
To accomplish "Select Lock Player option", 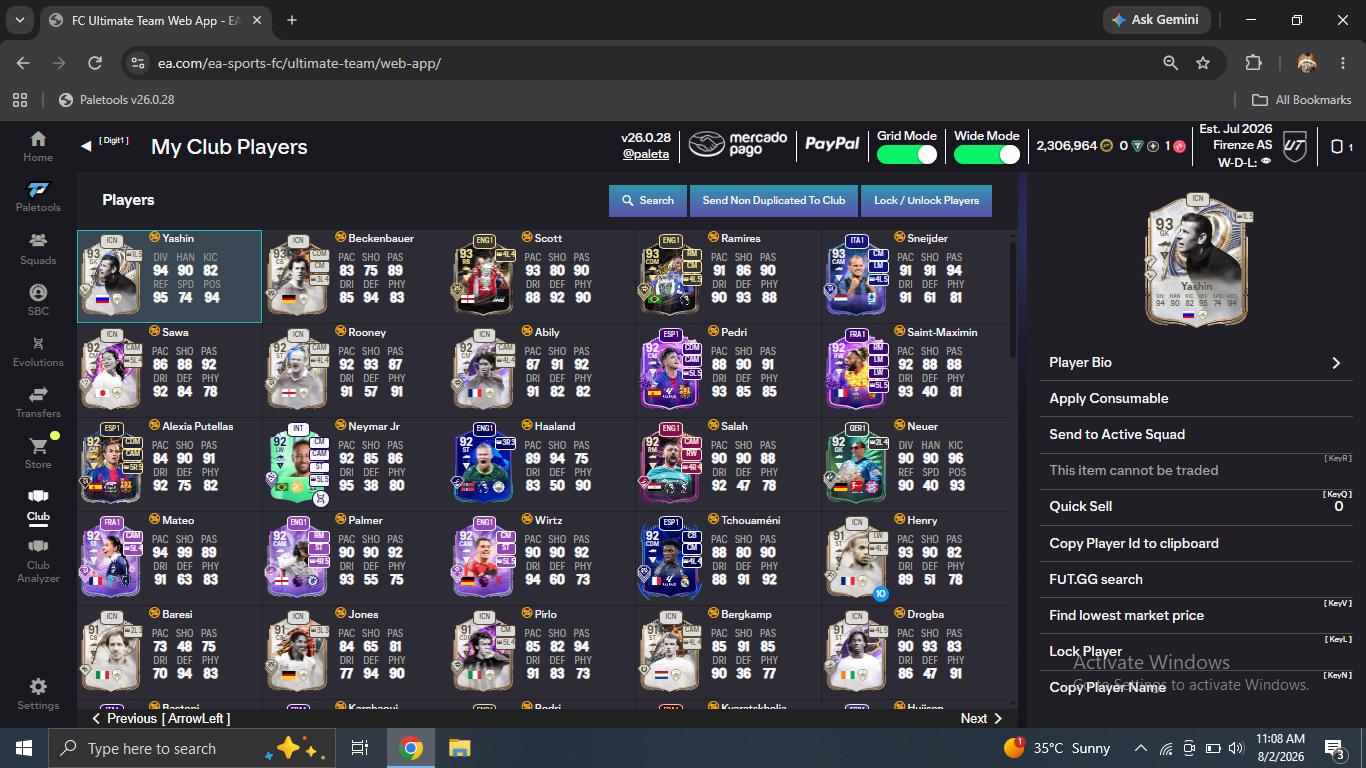I will tap(1196, 651).
